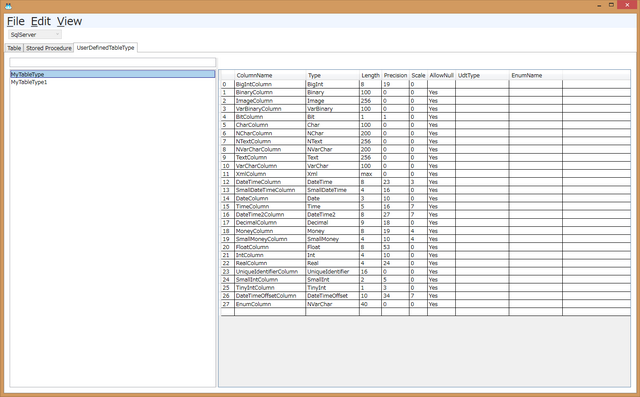Select the NVarCharColumn name cell

coord(270,149)
